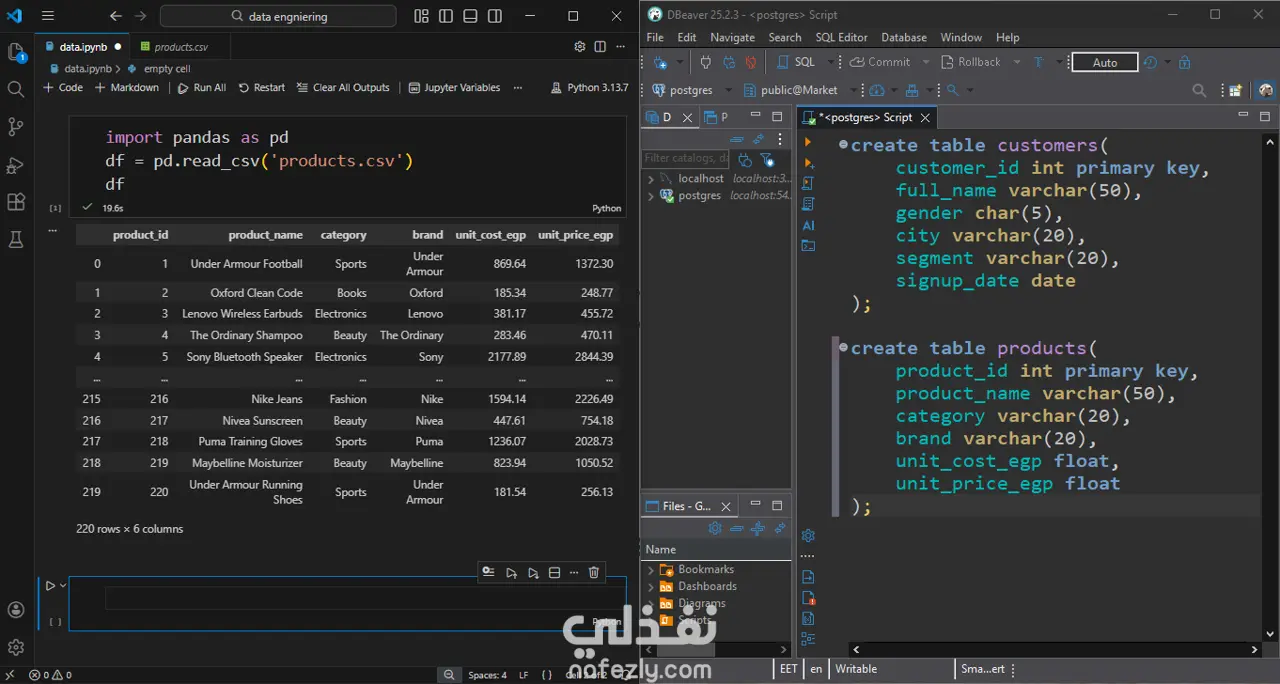
Task: Select the postgres Script editor tab
Action: (866, 118)
